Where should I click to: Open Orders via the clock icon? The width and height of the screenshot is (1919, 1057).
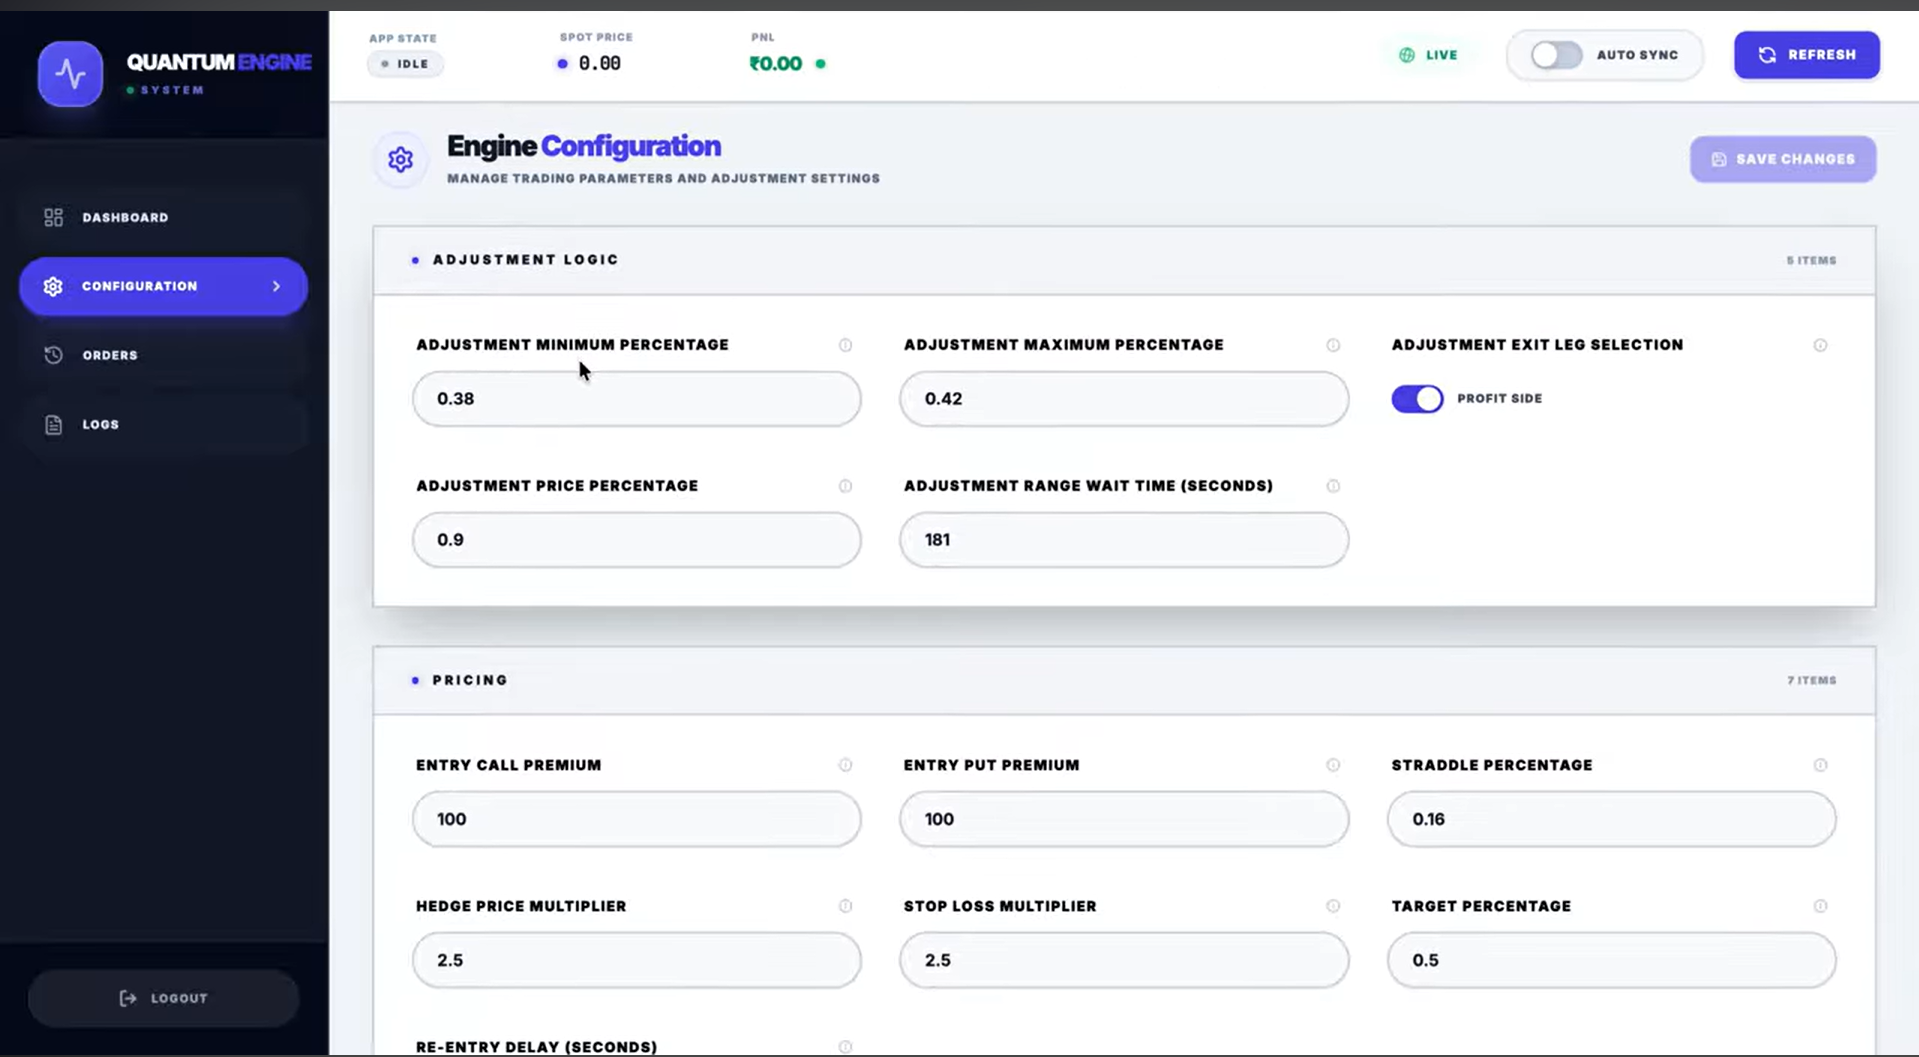[53, 354]
